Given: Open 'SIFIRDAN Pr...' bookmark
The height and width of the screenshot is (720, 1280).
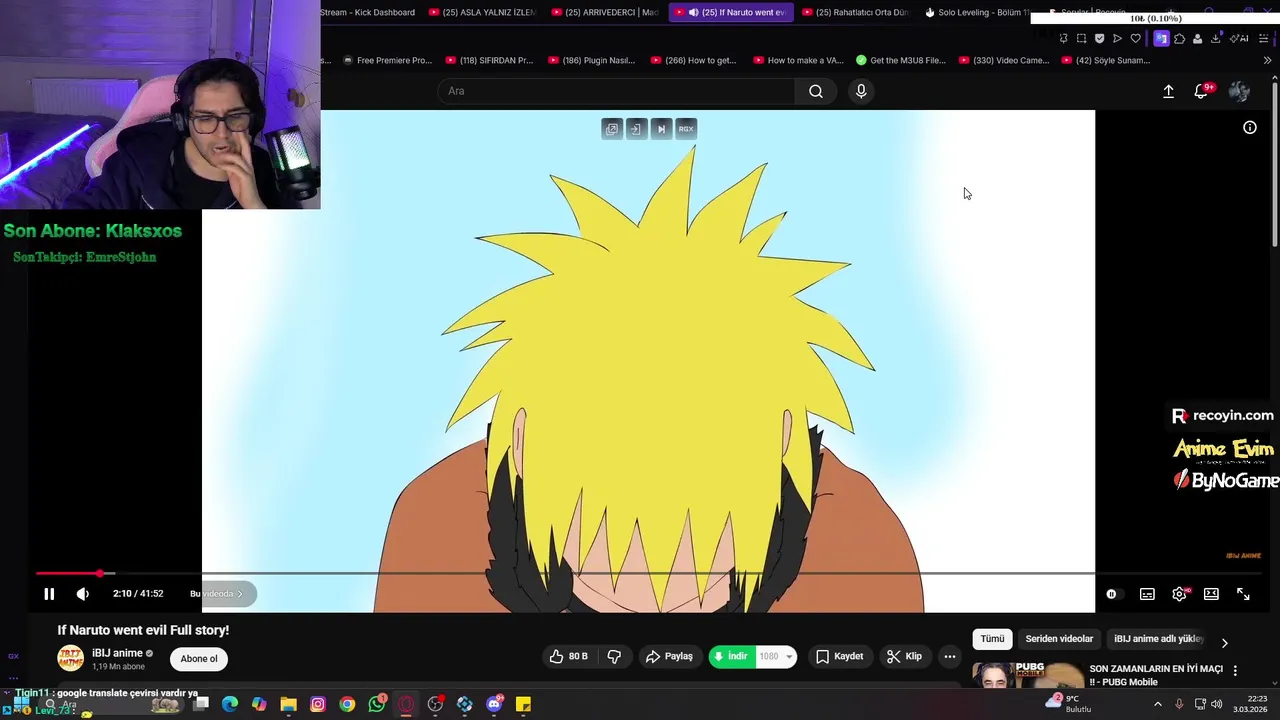Looking at the screenshot, I should 489,60.
